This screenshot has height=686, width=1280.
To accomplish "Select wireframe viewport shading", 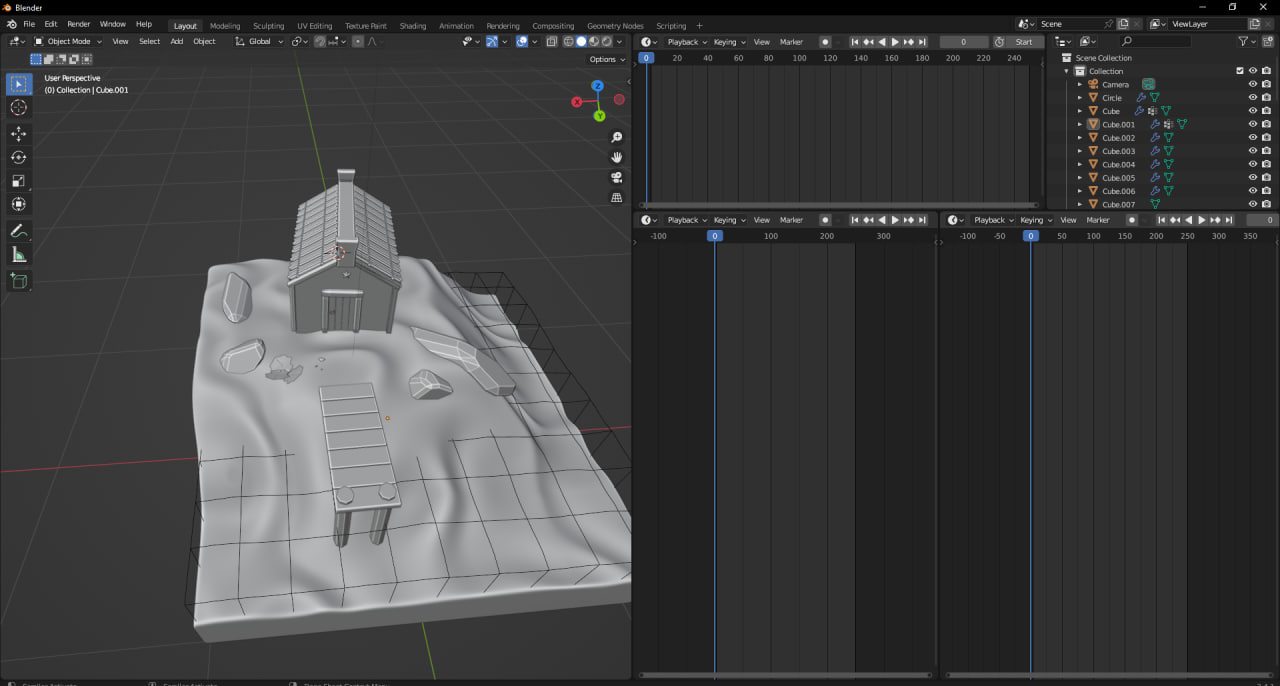I will tap(569, 41).
